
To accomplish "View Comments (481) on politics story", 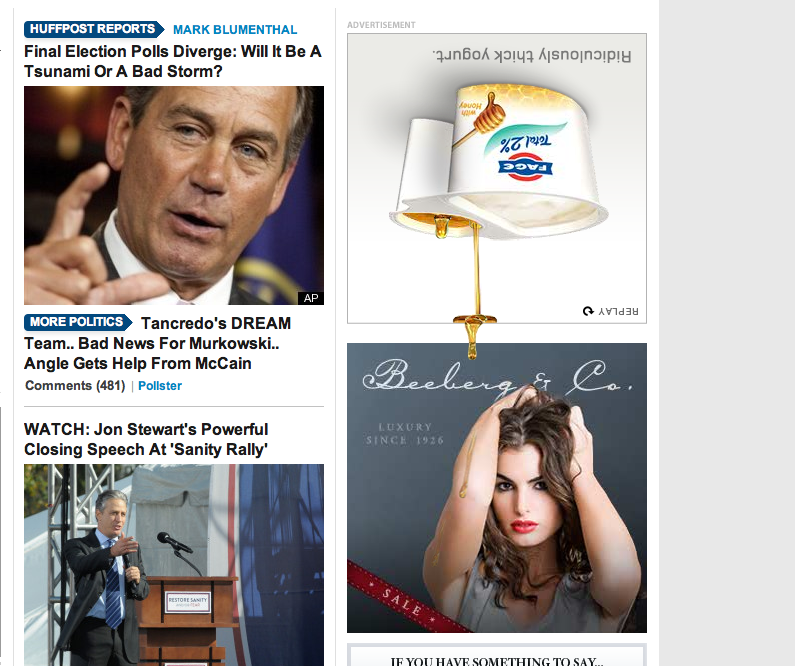I will click(75, 386).
